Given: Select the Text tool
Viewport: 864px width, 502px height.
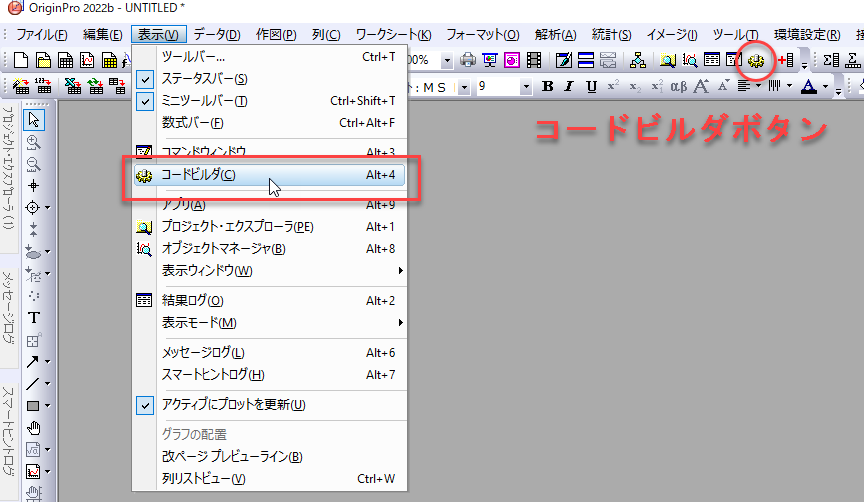Looking at the screenshot, I should [34, 318].
